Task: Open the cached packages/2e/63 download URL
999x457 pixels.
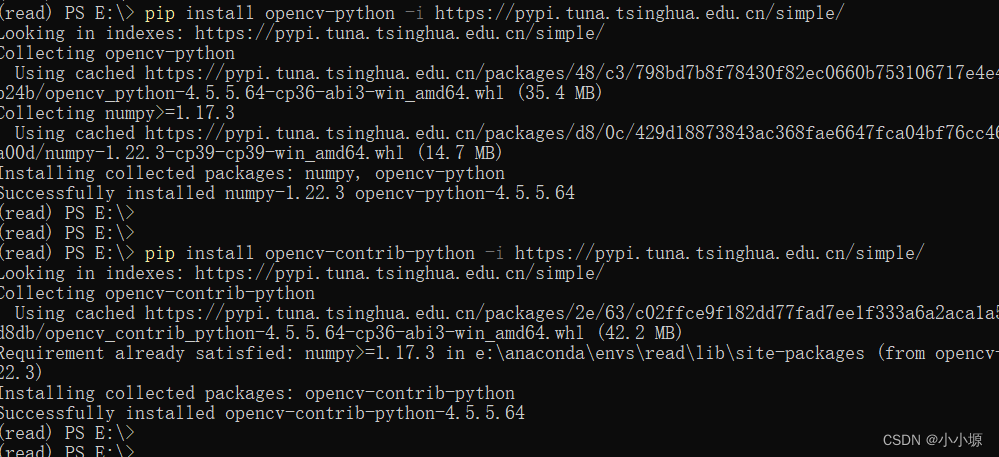Action: [571, 314]
